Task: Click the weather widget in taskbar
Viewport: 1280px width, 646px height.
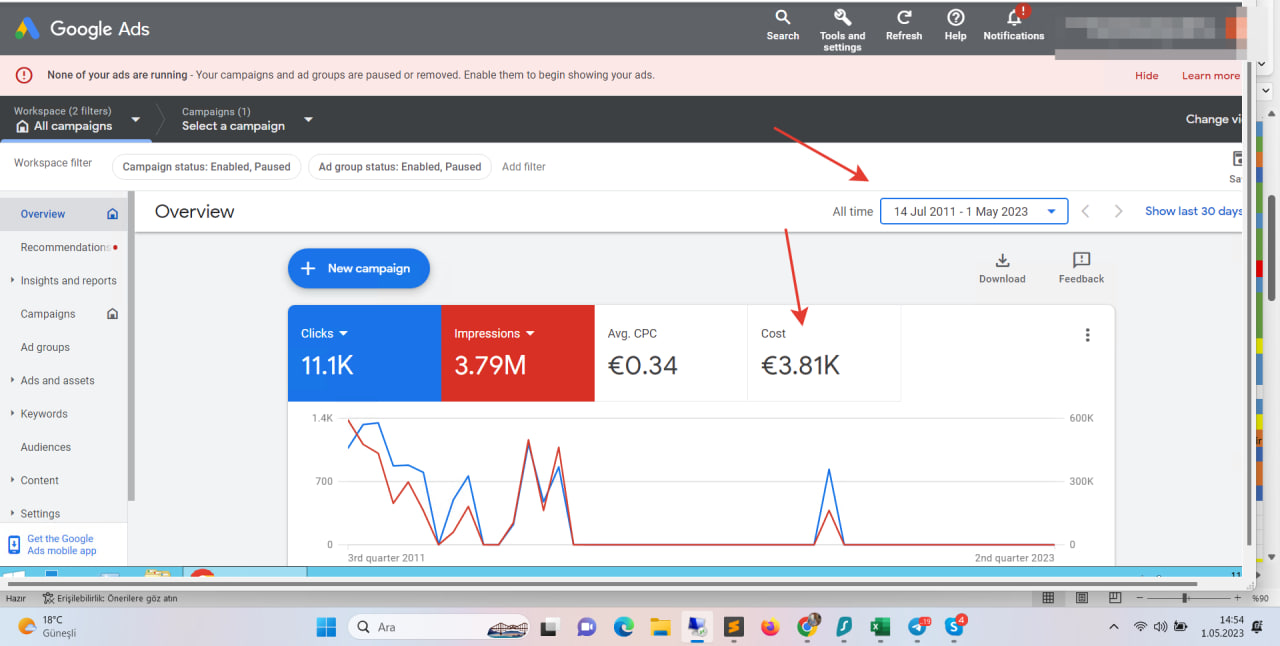Action: click(48, 626)
